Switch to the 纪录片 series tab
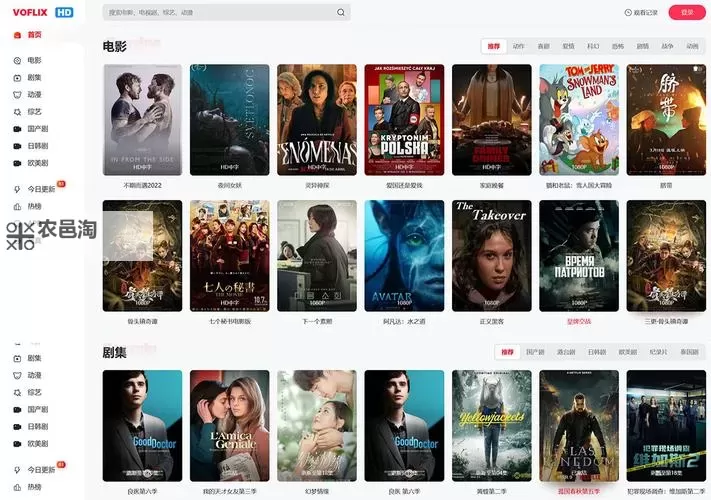711x500 pixels. [659, 352]
